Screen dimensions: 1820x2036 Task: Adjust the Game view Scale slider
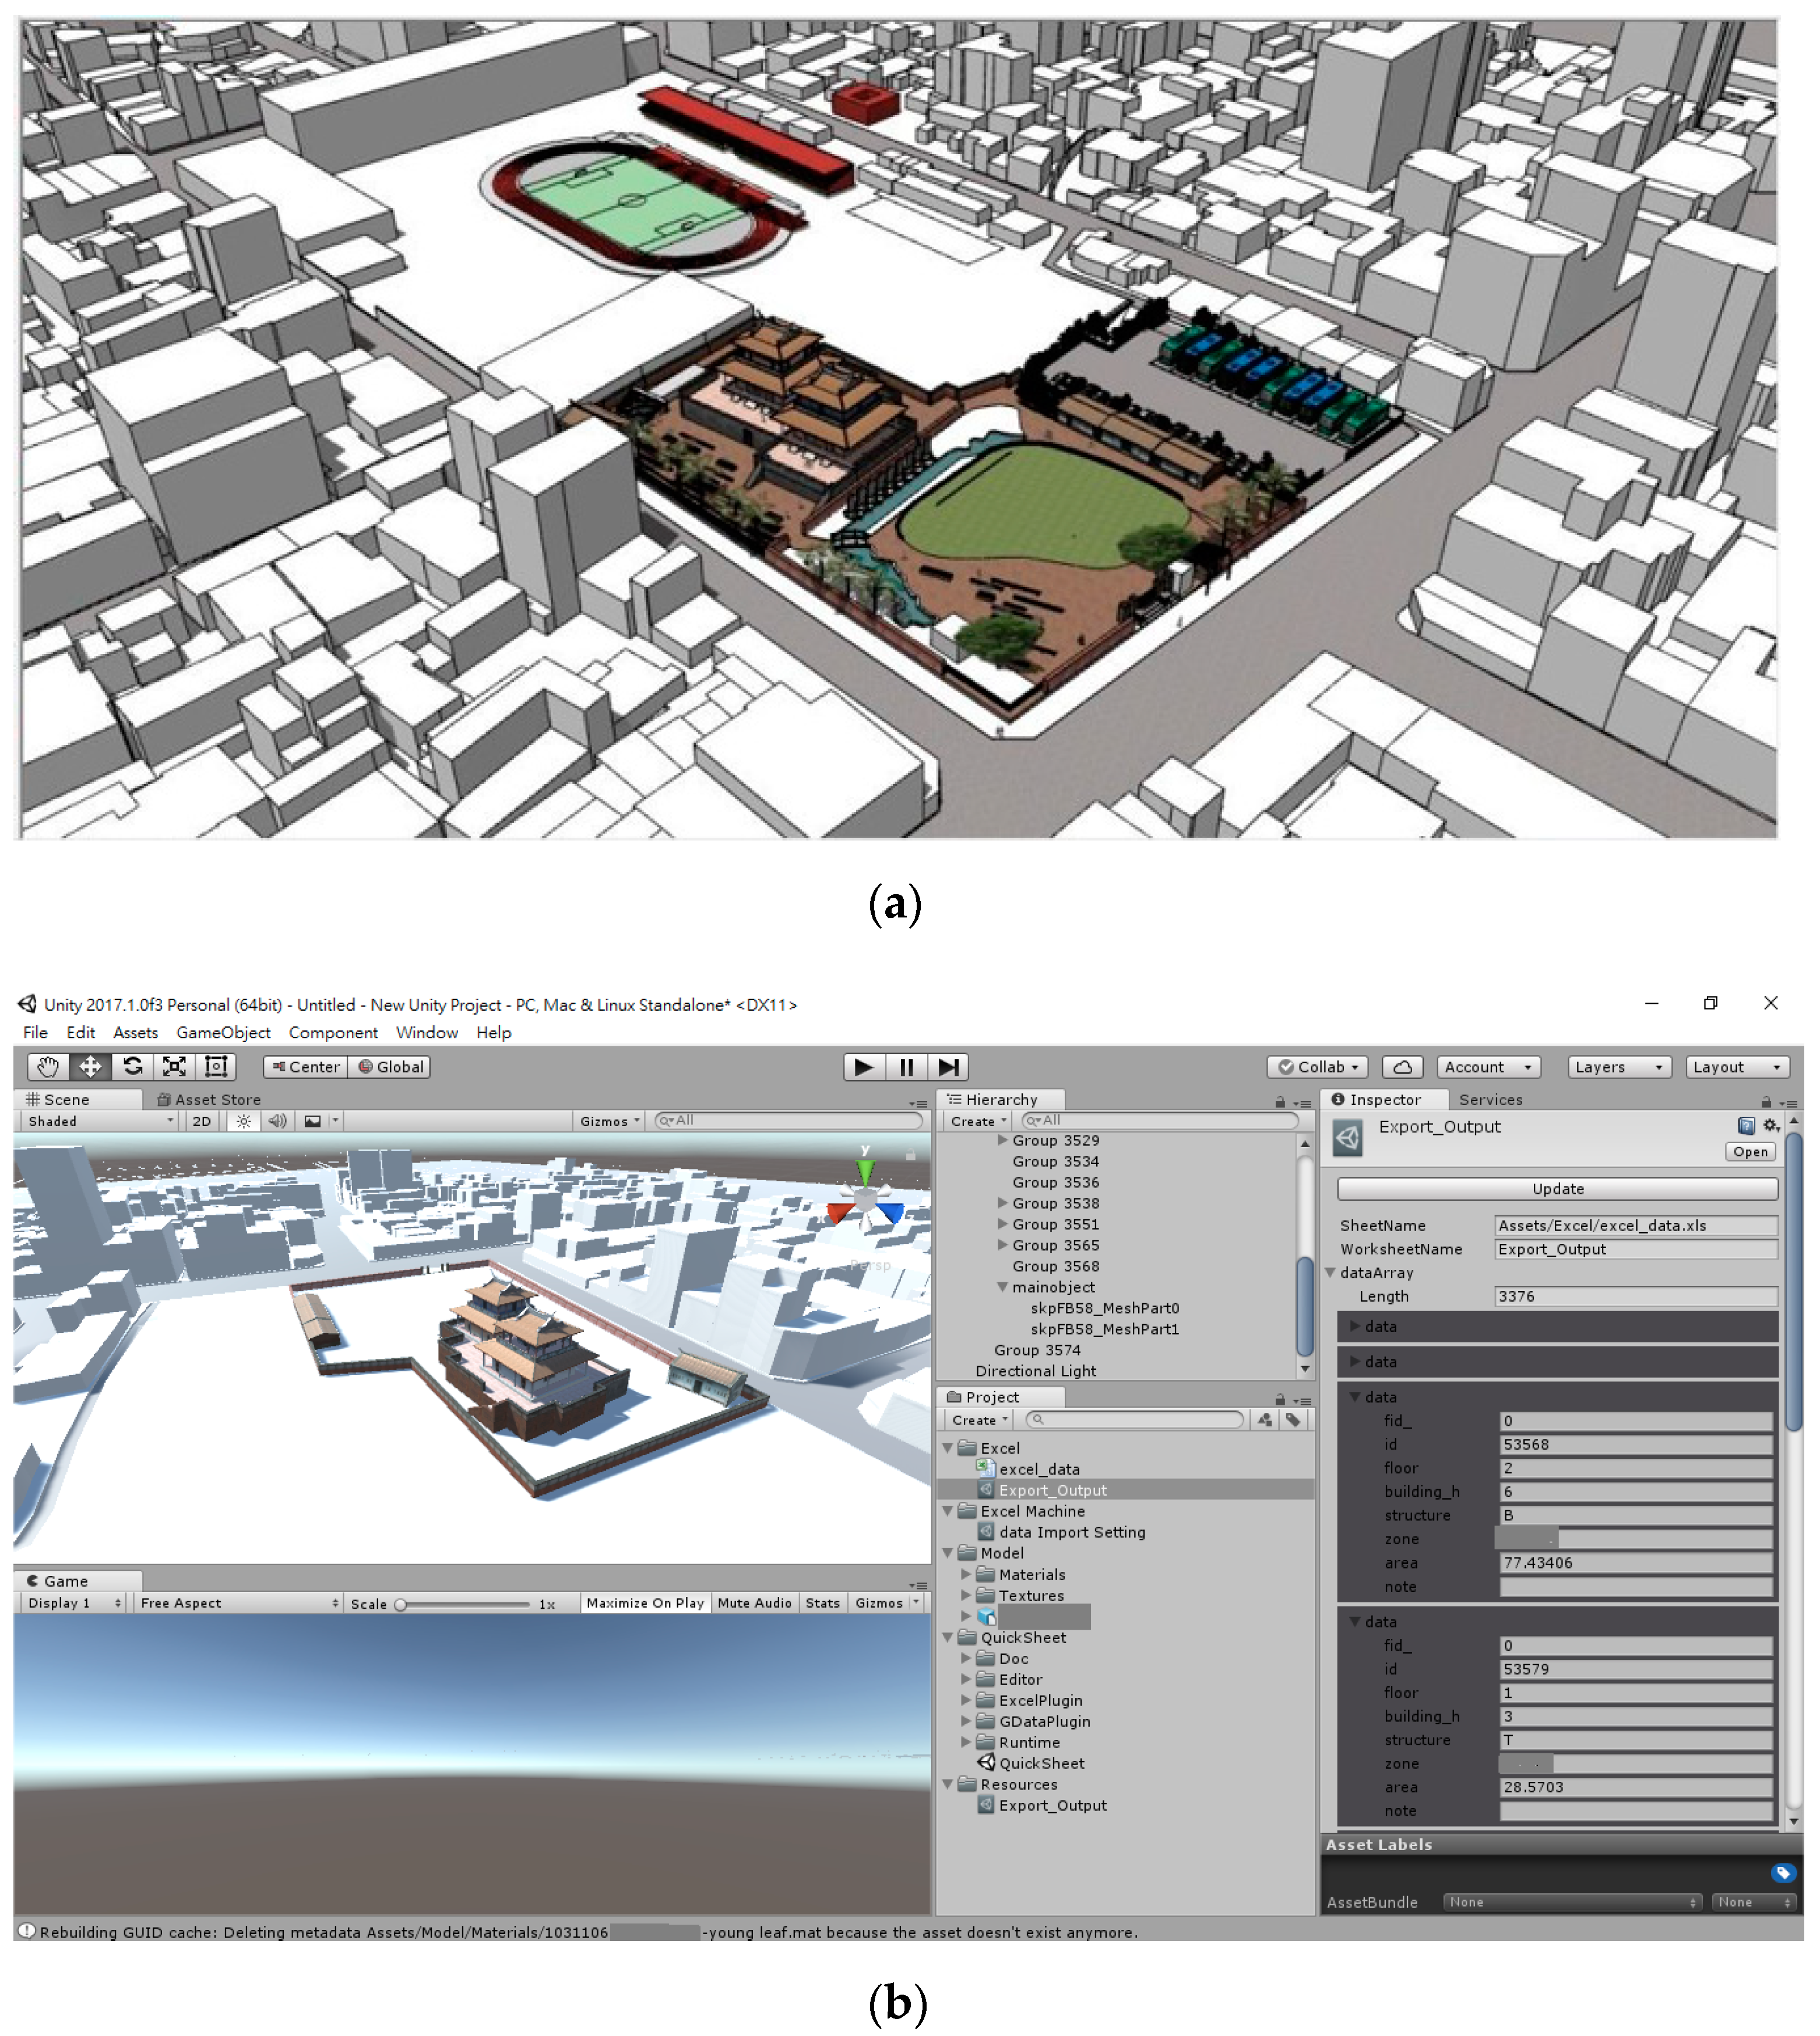click(401, 1604)
